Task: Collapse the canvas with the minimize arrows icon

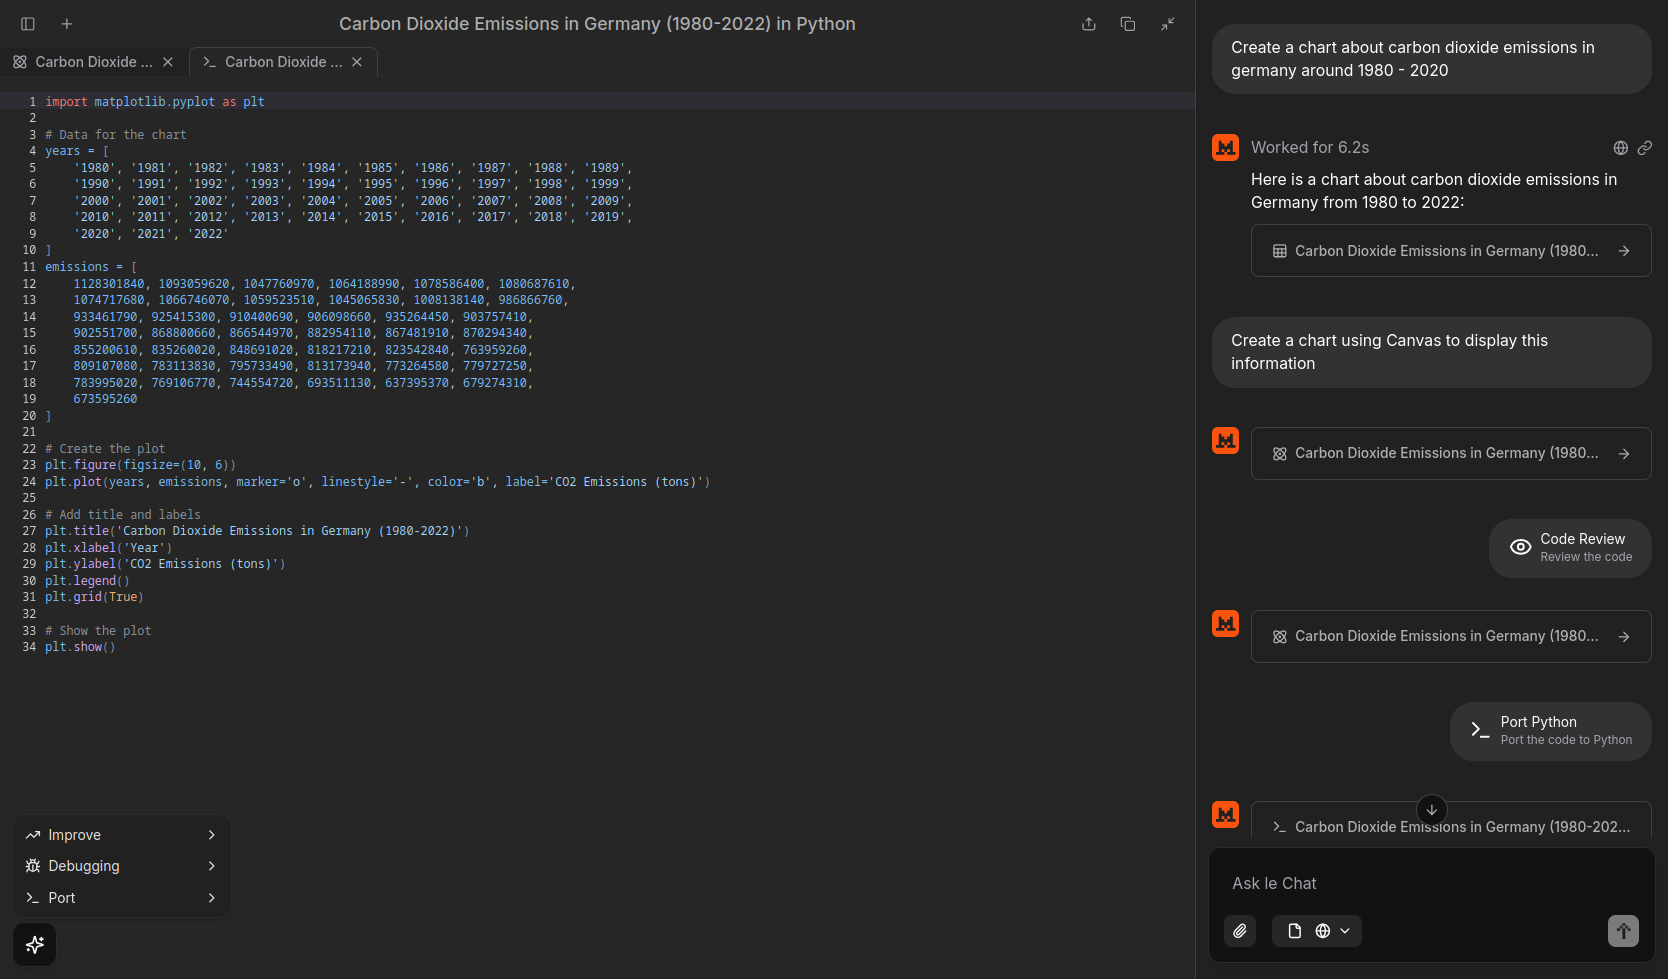Action: [x=1167, y=24]
